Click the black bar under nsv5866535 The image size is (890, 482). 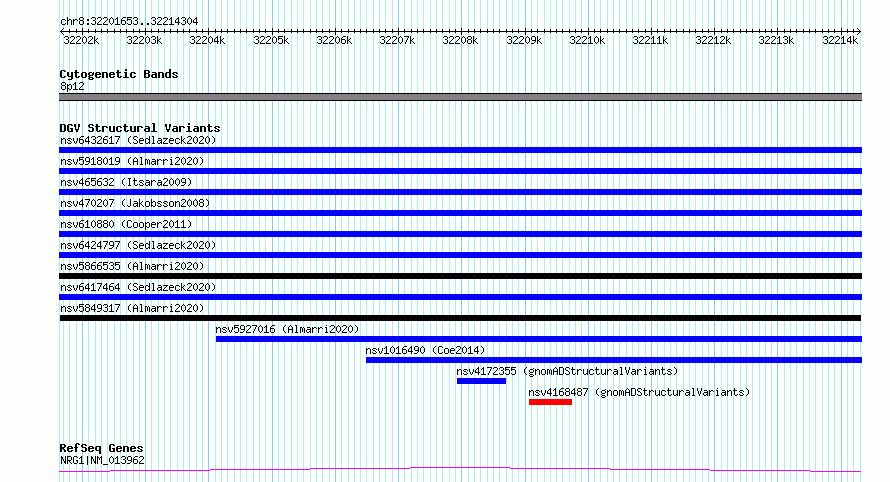(x=460, y=276)
